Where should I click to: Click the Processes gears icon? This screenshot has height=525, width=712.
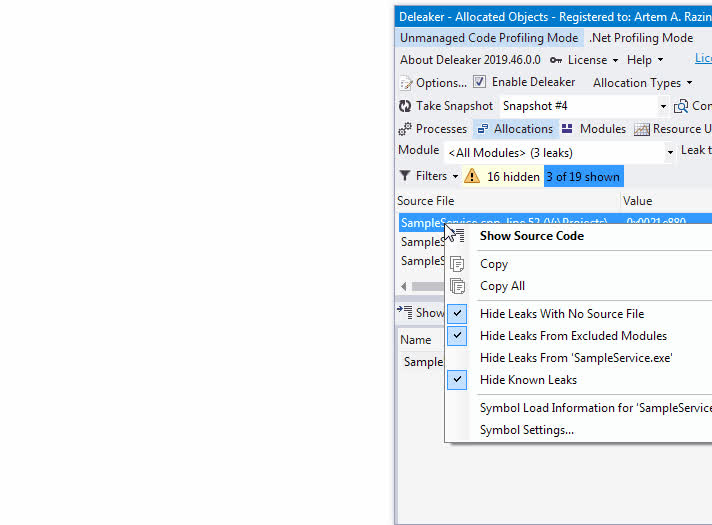(x=405, y=129)
